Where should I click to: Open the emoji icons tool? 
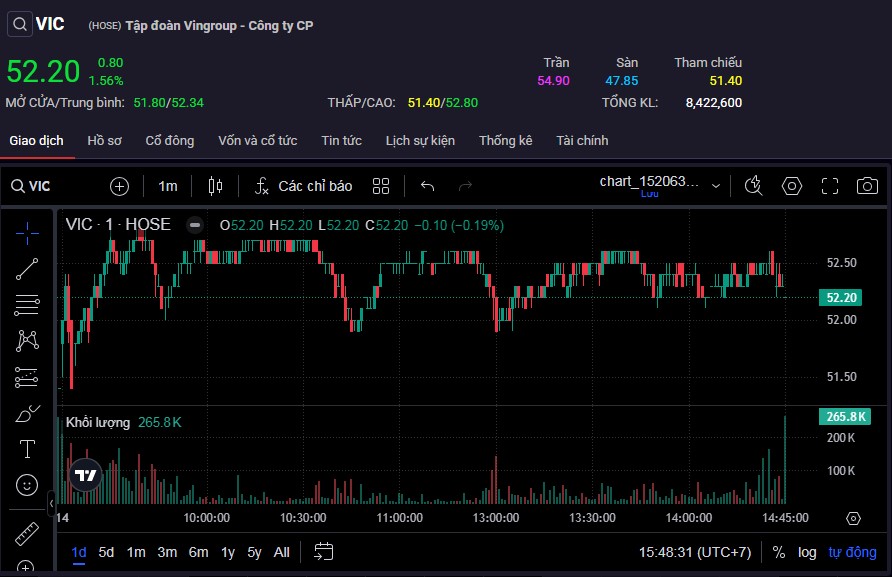click(x=27, y=485)
